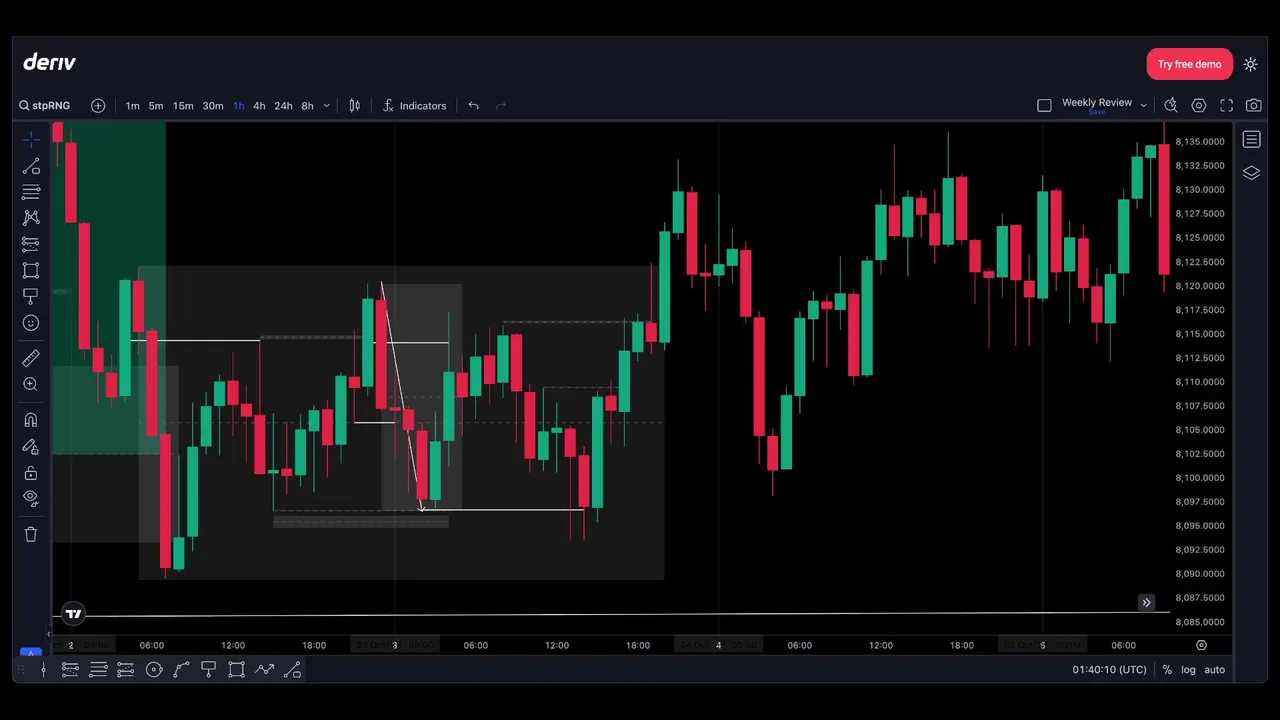Screen dimensions: 1280x720
Task: Select the trend line drawing tool
Action: 31,166
